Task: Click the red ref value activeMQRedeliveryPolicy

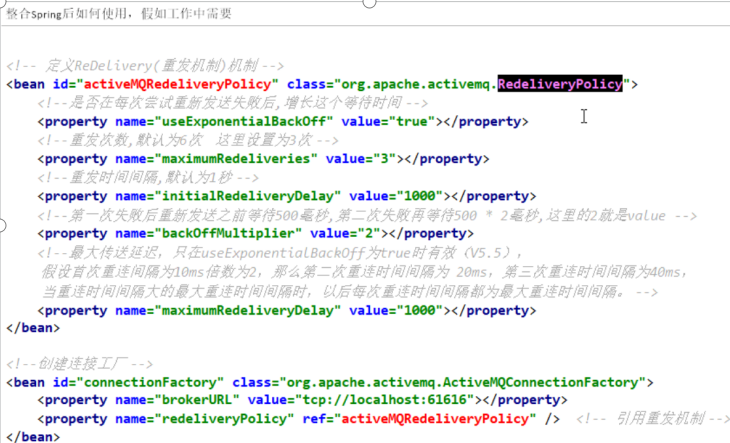Action: pyautogui.click(x=435, y=419)
